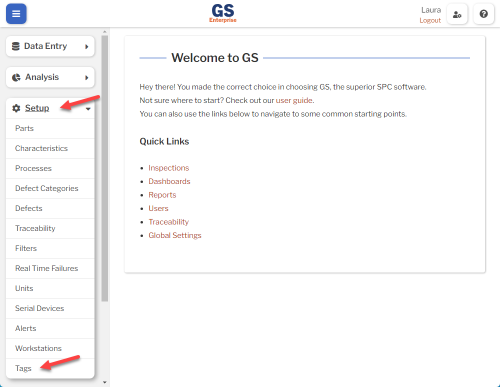
Task: Expand the Data Entry arrow
Action: click(87, 47)
